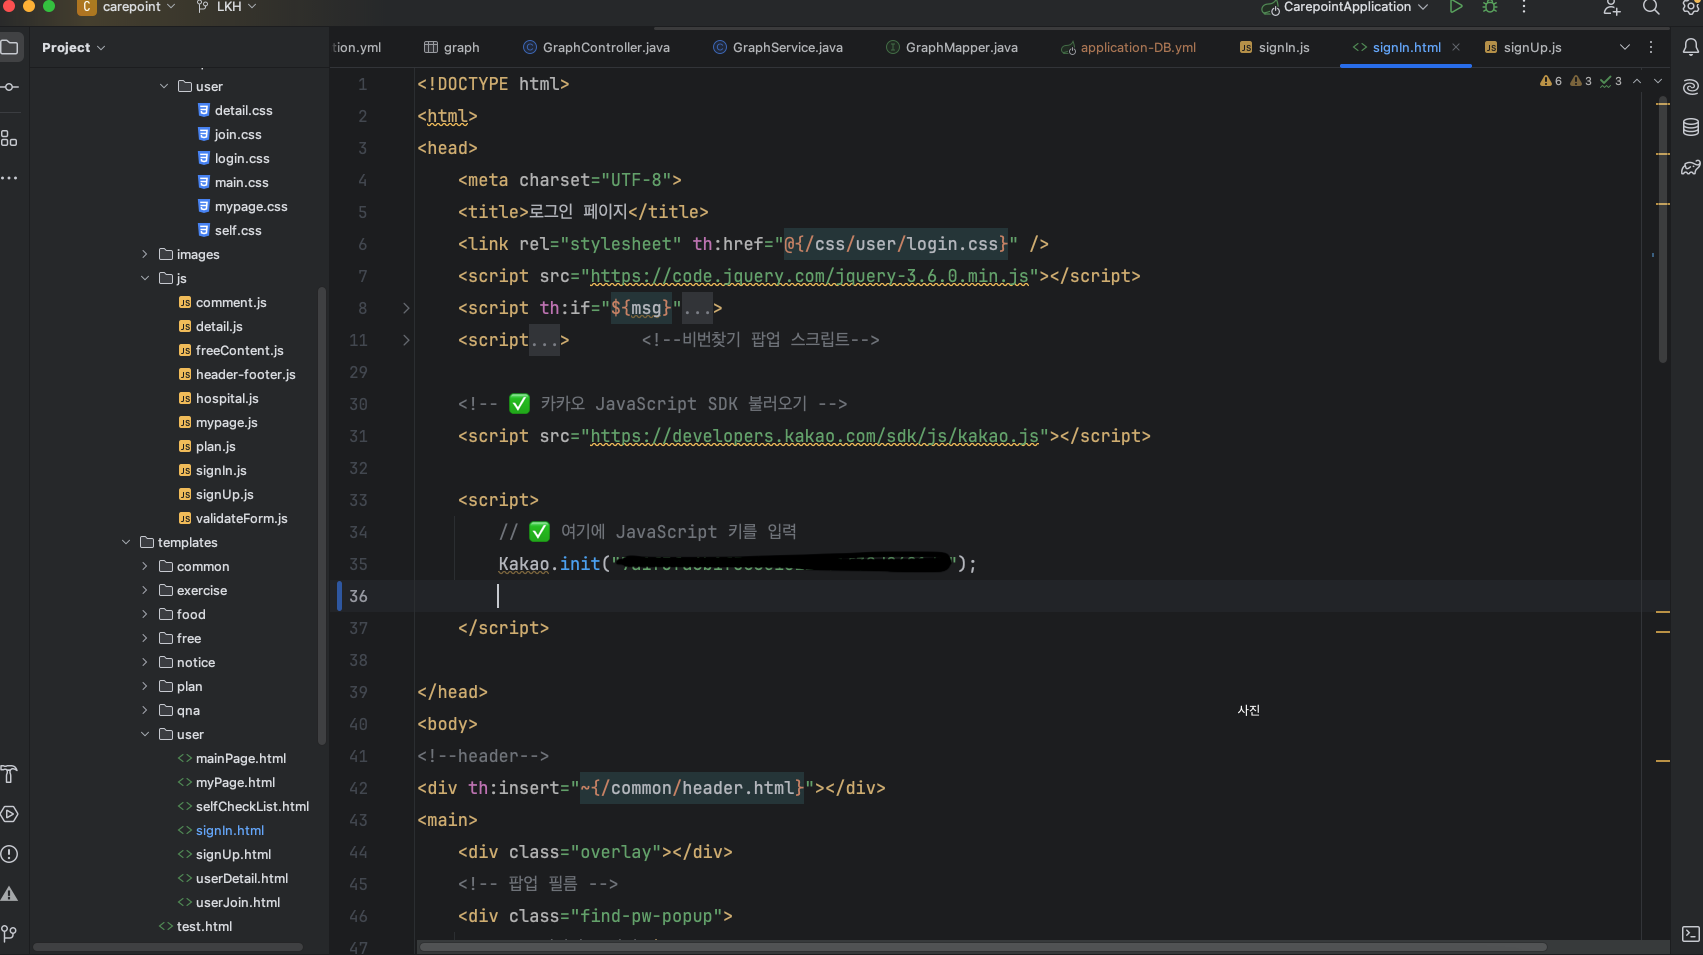This screenshot has width=1703, height=955.
Task: Open the LKH branch dropdown
Action: (x=227, y=7)
